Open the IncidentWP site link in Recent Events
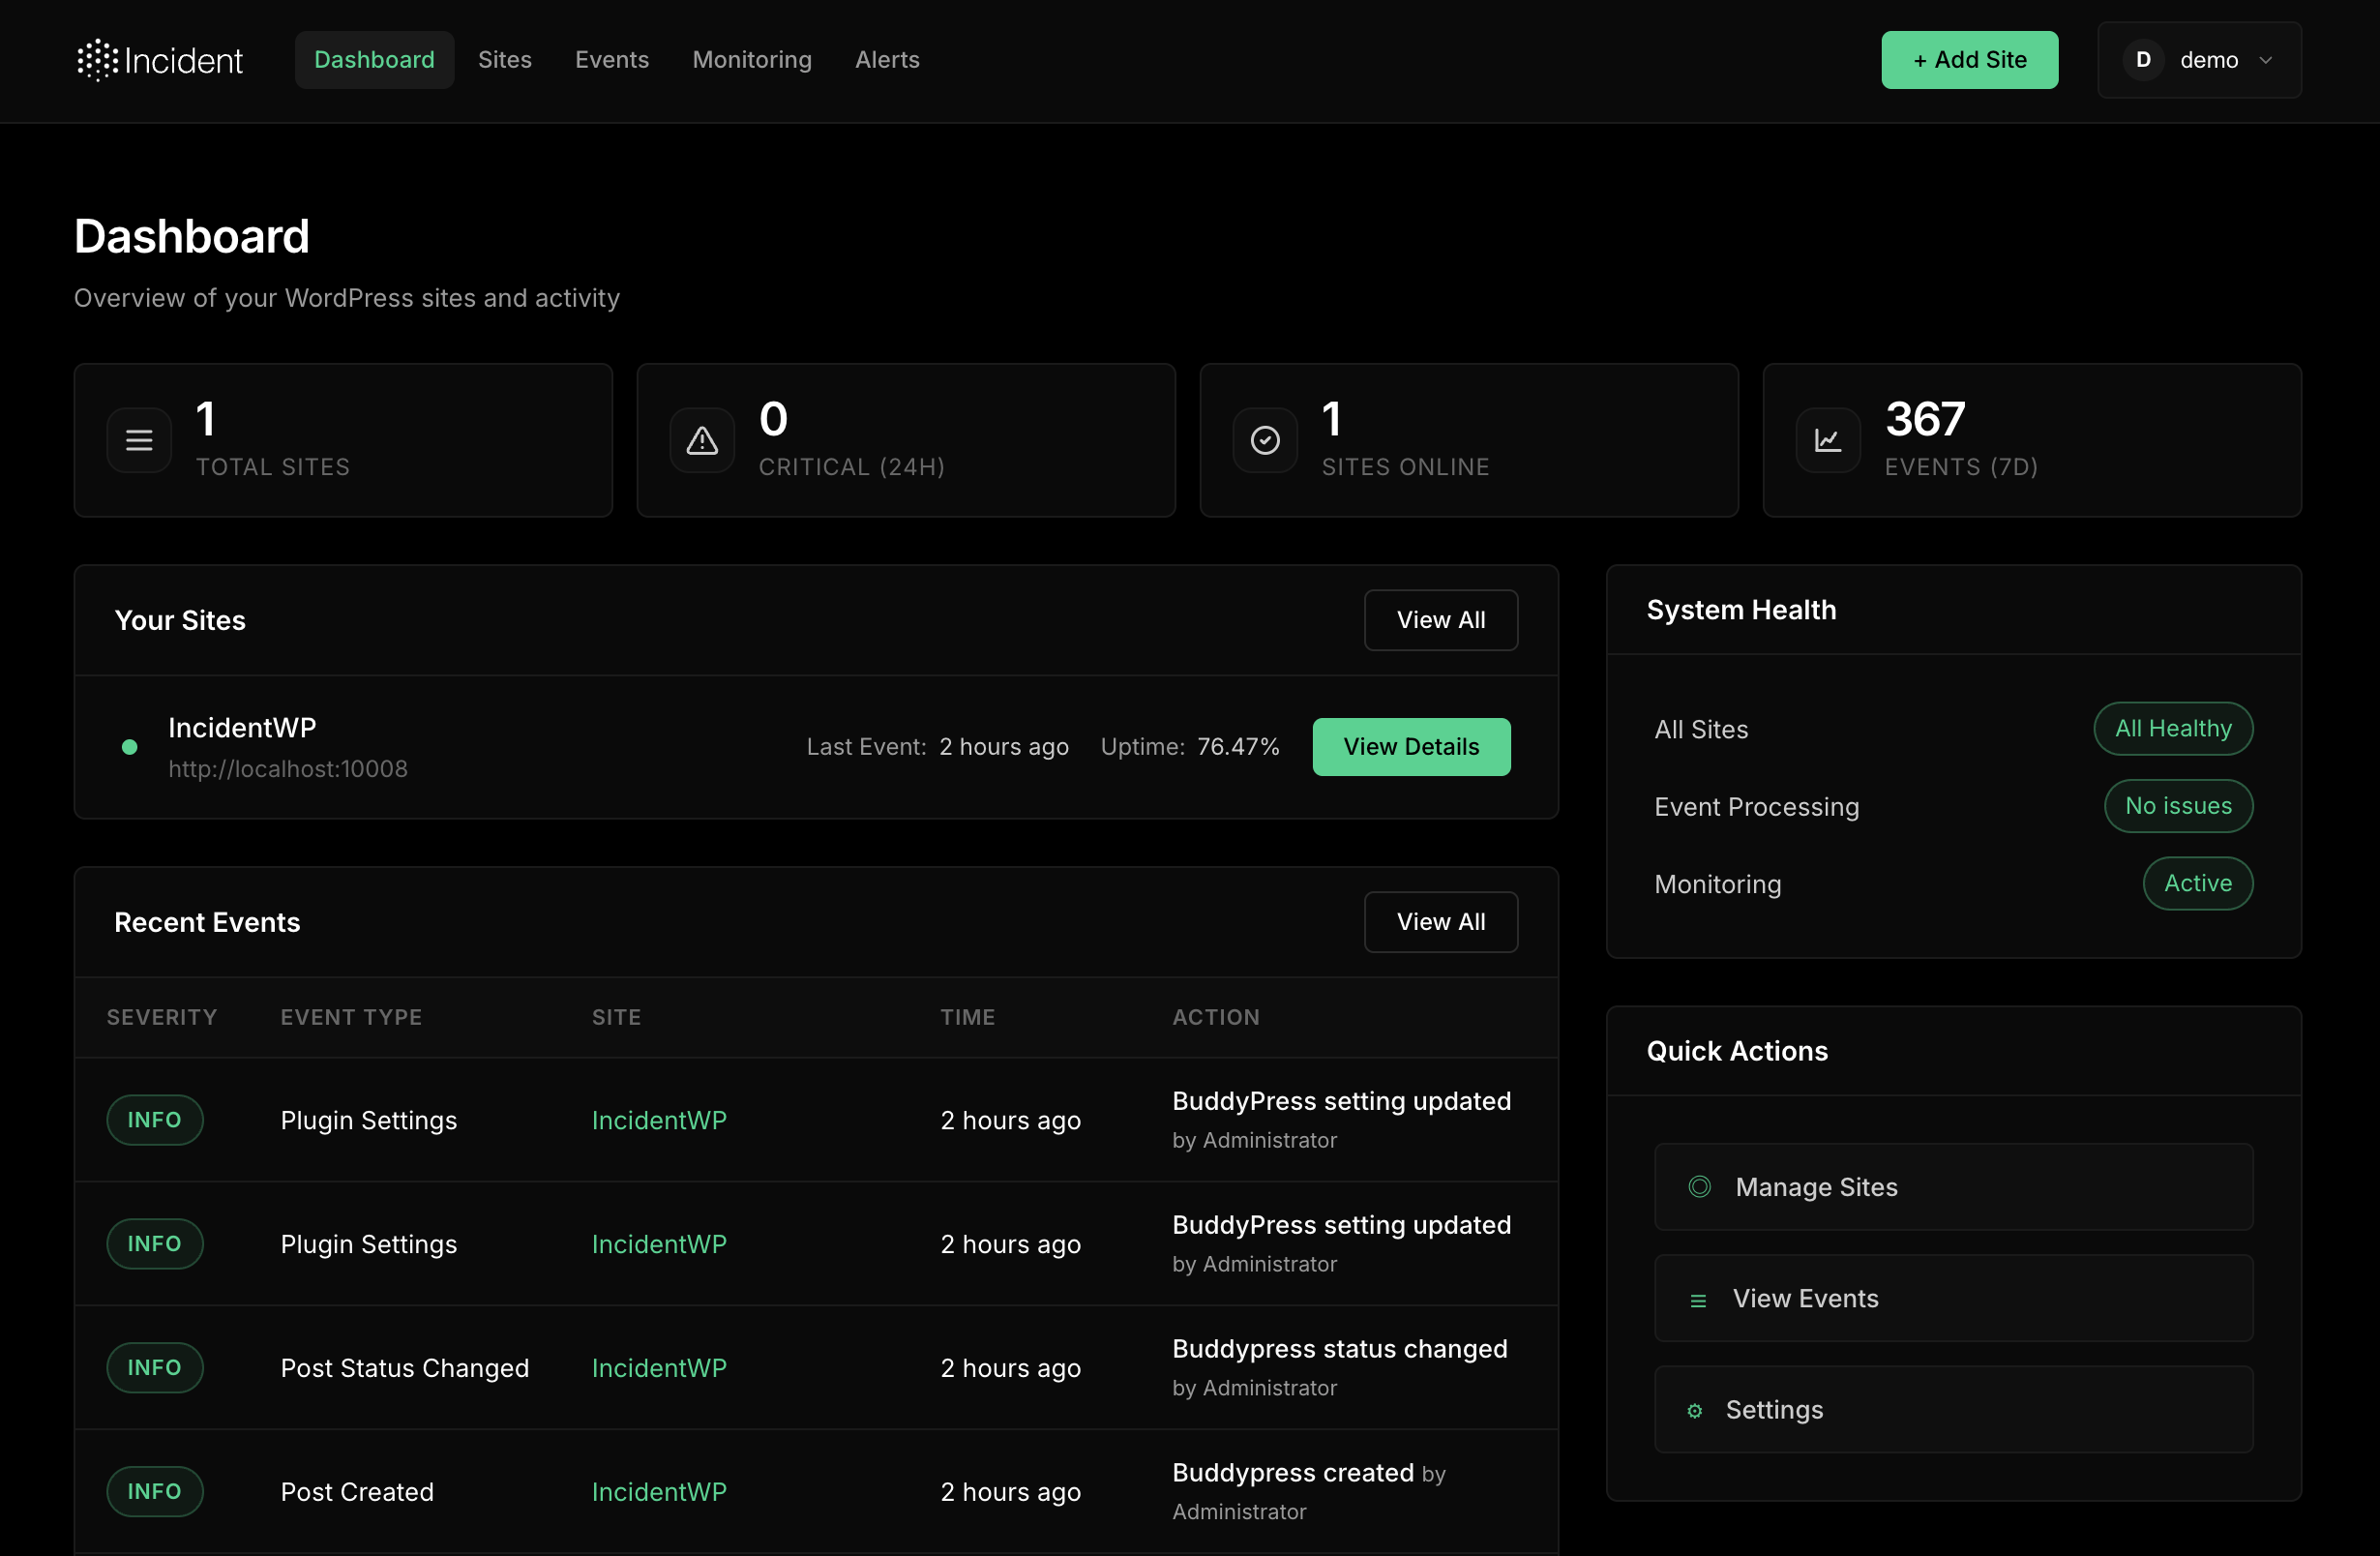2380x1556 pixels. (x=659, y=1120)
